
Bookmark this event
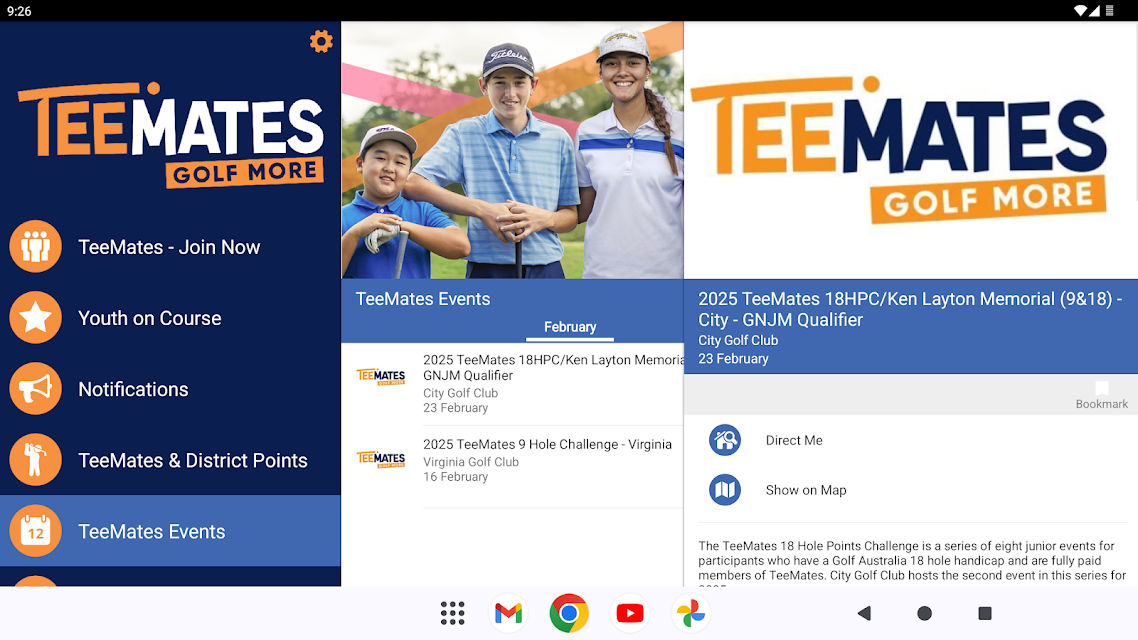[1101, 395]
